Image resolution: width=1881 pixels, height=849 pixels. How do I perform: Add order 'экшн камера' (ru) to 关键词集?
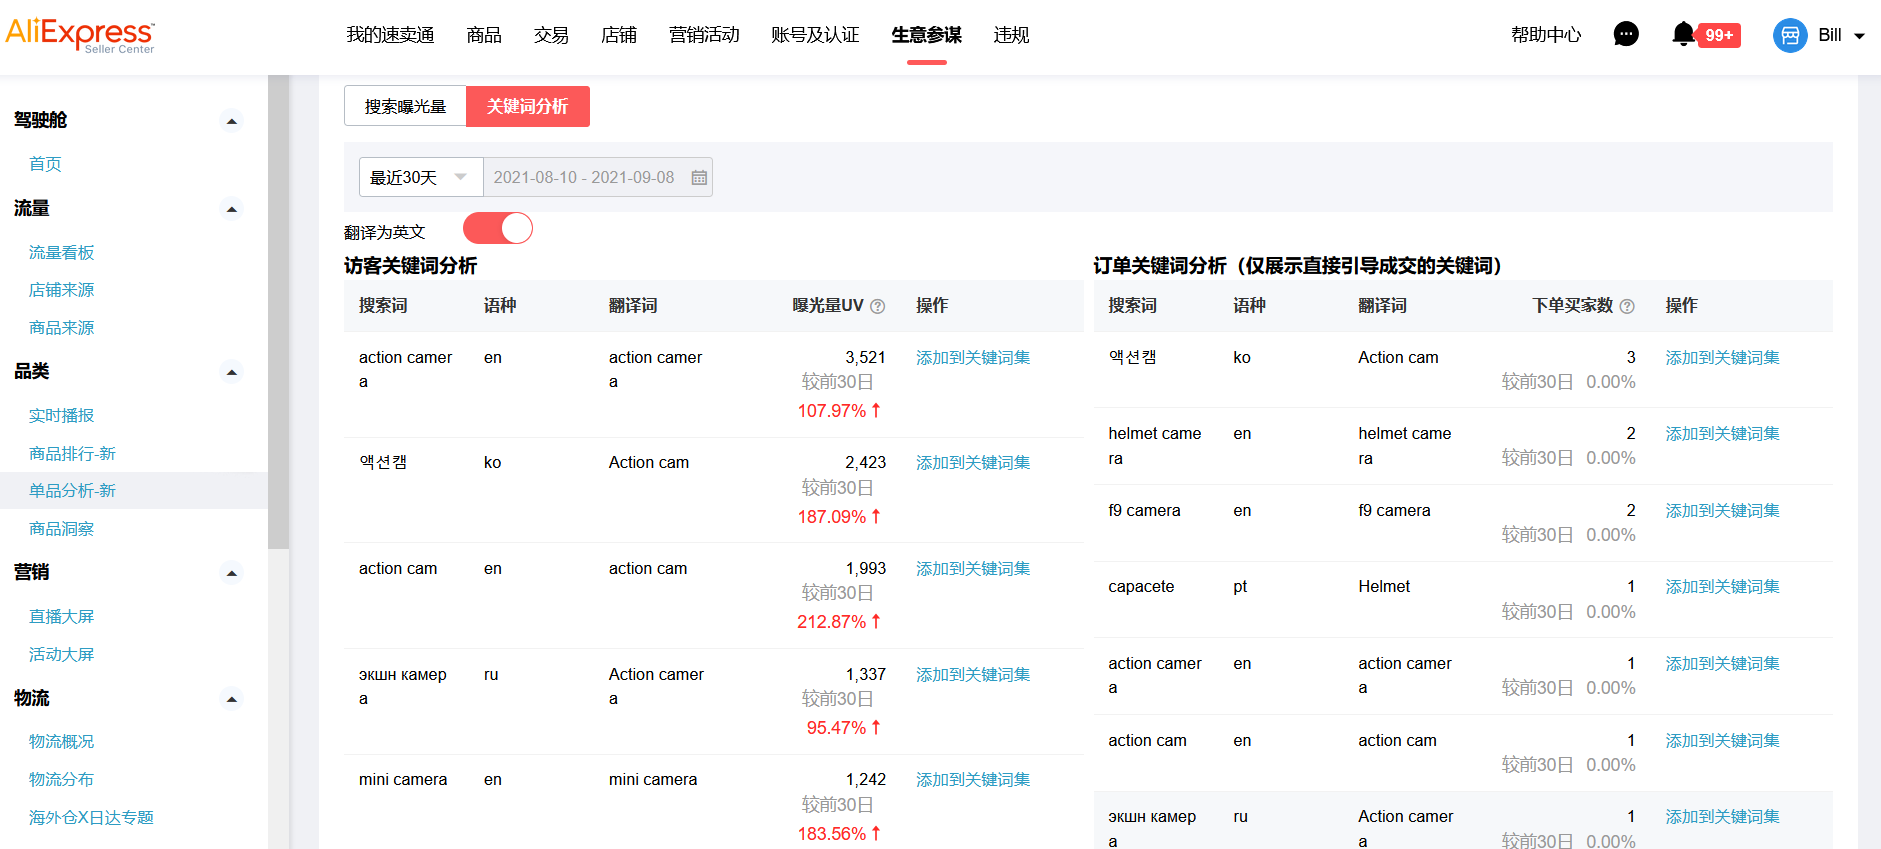click(x=1722, y=817)
